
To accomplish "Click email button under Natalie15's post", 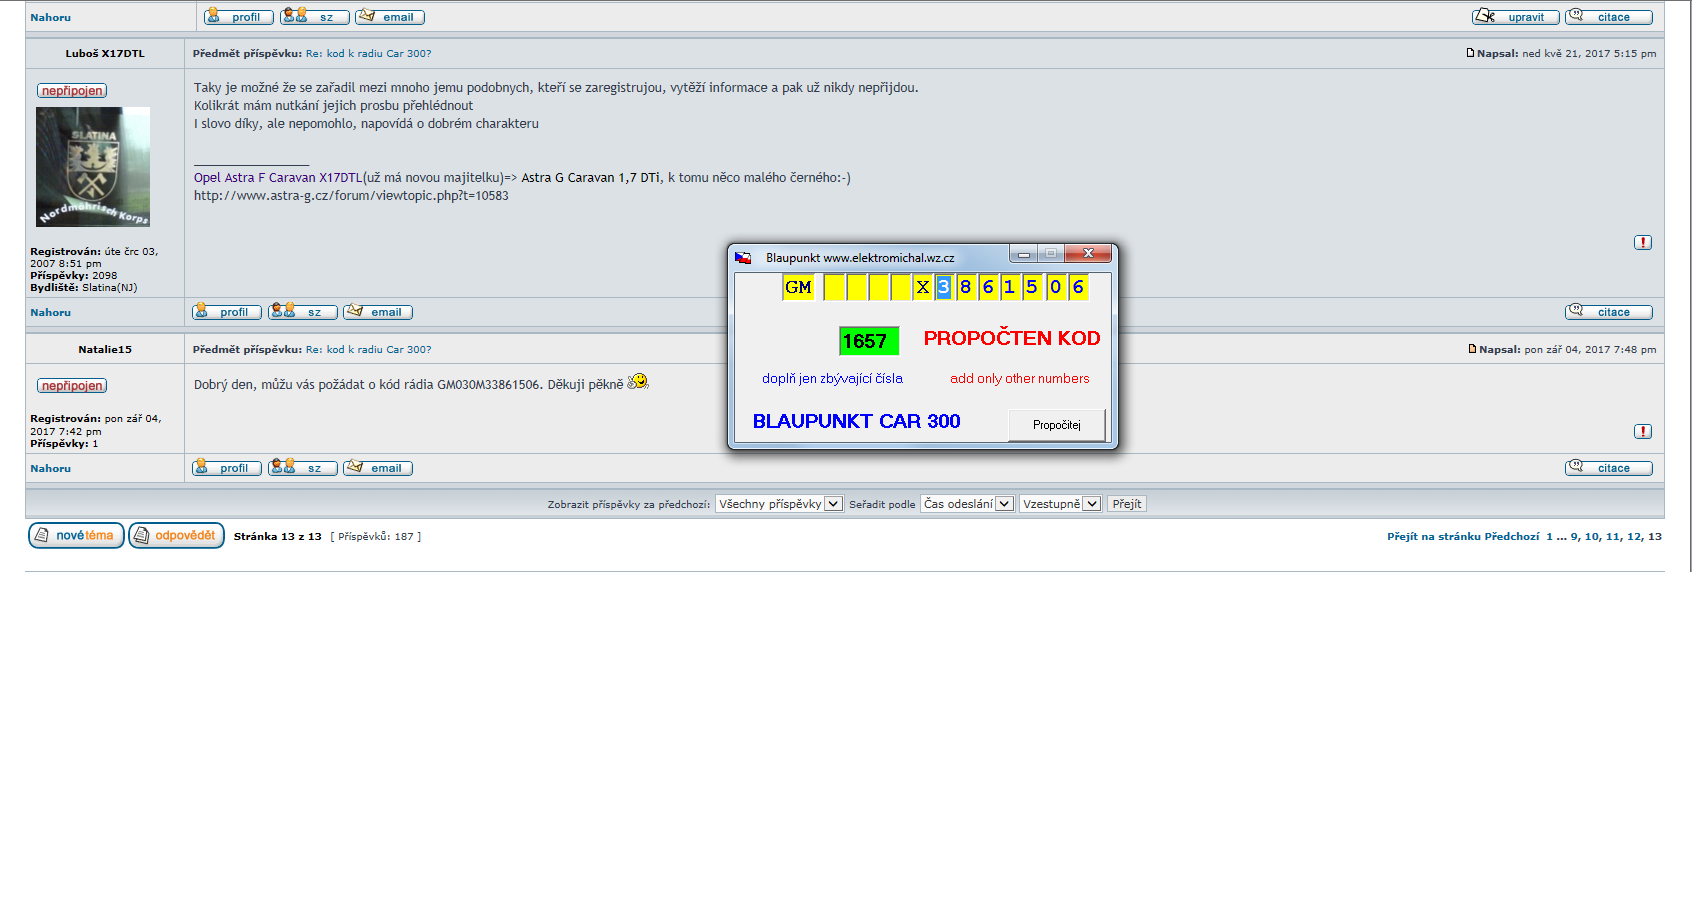I will coord(378,468).
